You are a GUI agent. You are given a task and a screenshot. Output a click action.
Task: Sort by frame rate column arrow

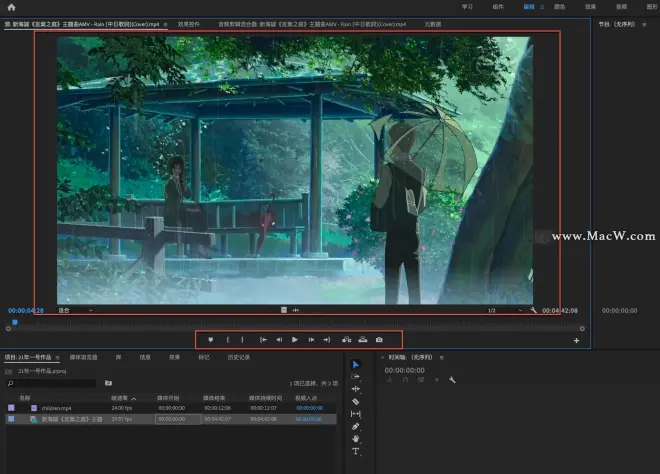pos(134,398)
